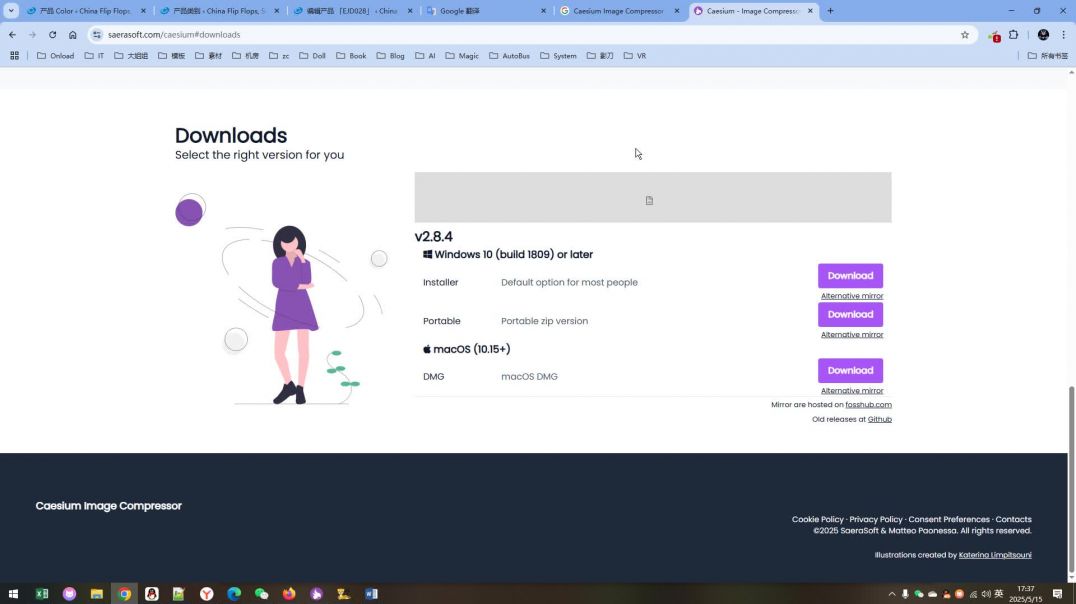
Task: Open the apps grid in bookmarks bar
Action: coord(14,56)
